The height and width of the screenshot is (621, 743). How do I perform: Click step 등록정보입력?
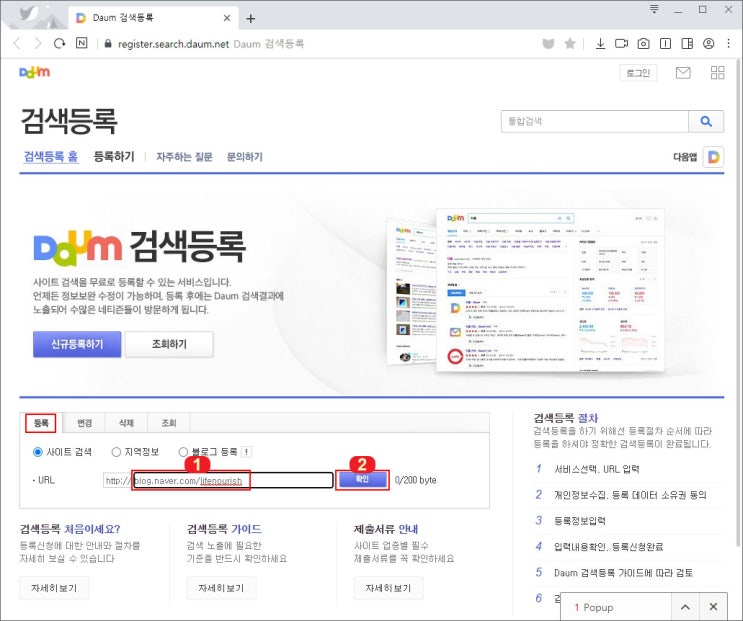[580, 521]
